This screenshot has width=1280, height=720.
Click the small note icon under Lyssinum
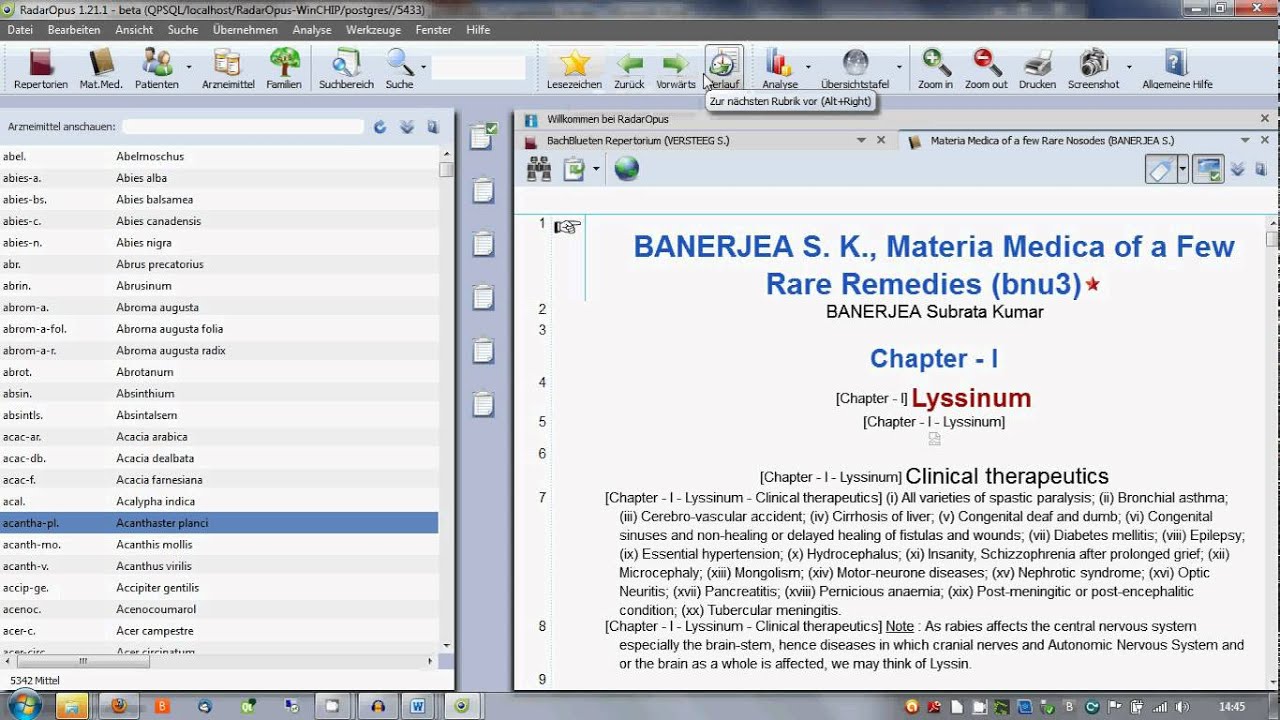934,438
